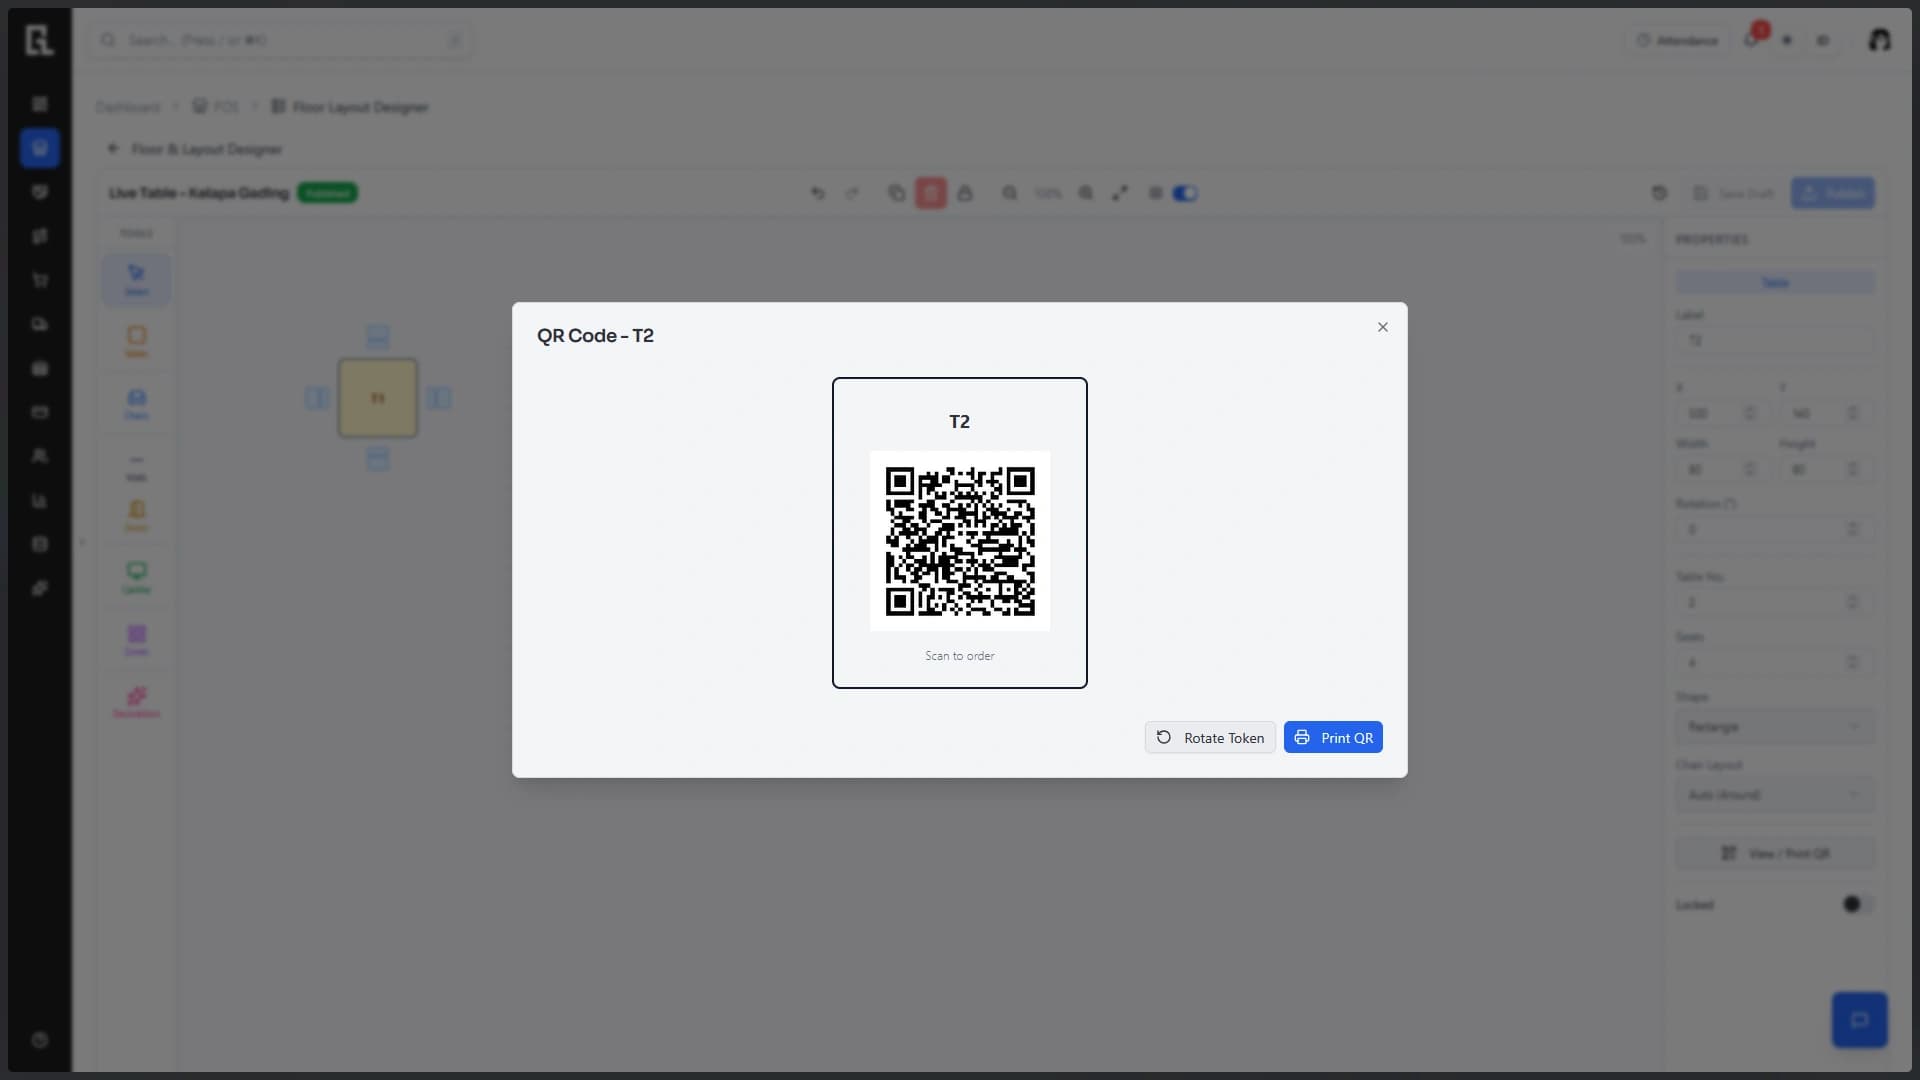Select the Select pointer tool
This screenshot has width=1920, height=1080.
pos(136,279)
